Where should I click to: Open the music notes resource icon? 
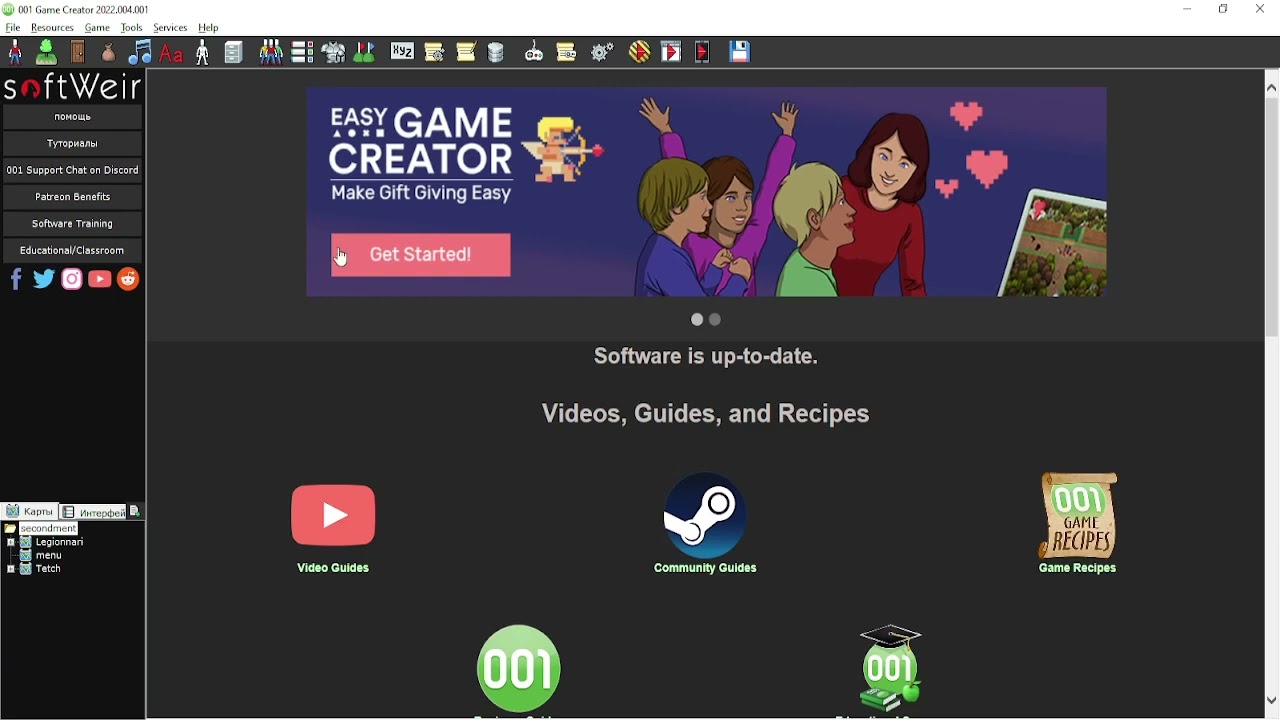[x=140, y=52]
